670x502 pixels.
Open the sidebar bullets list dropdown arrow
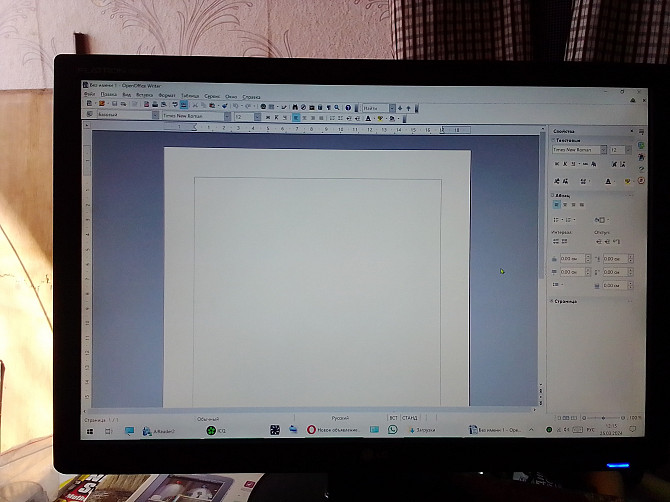pos(562,220)
